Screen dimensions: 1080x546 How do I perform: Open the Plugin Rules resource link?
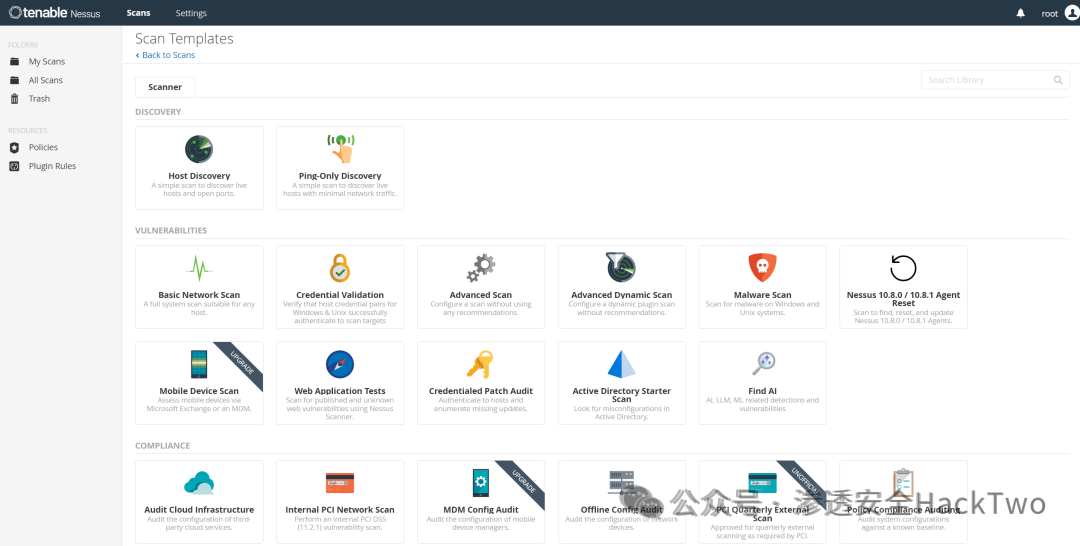point(52,166)
